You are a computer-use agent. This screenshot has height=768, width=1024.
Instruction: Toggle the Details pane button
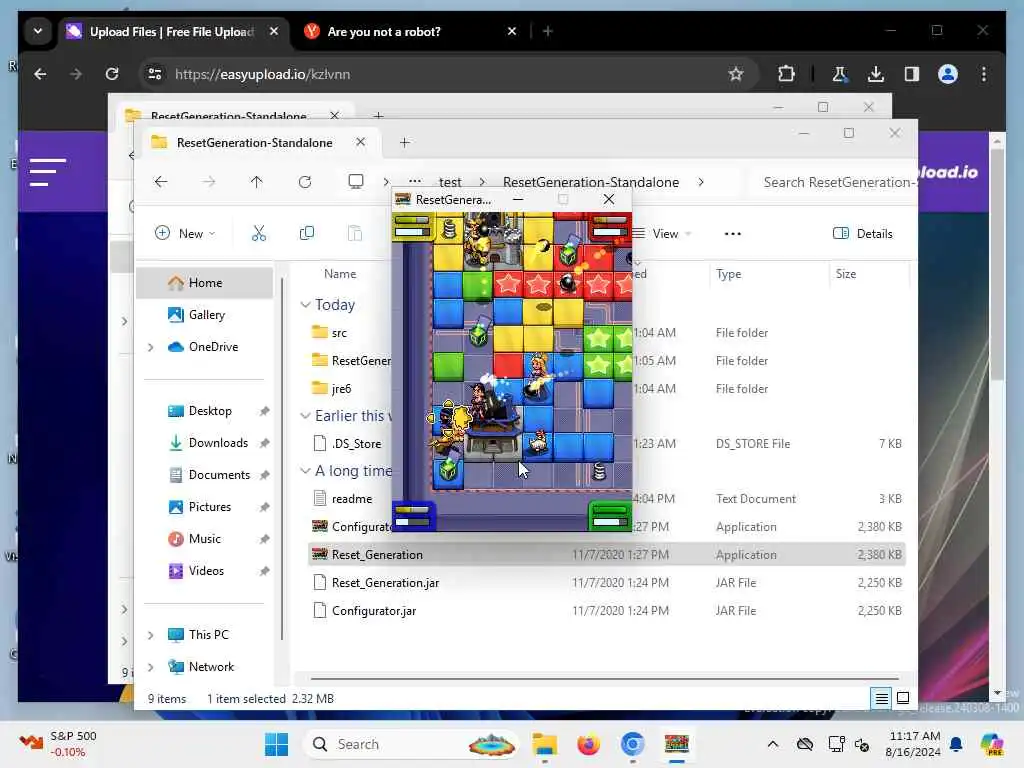[x=863, y=233]
